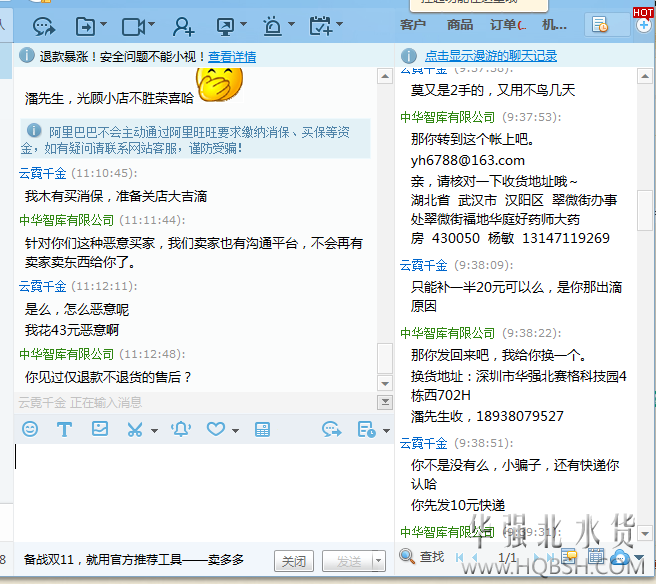Switch to the 客户 tab
The image size is (656, 584).
(413, 25)
